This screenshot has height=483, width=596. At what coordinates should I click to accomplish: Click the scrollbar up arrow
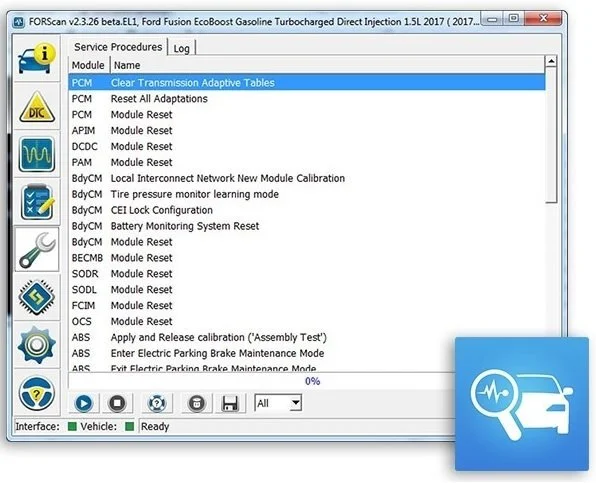(x=551, y=61)
